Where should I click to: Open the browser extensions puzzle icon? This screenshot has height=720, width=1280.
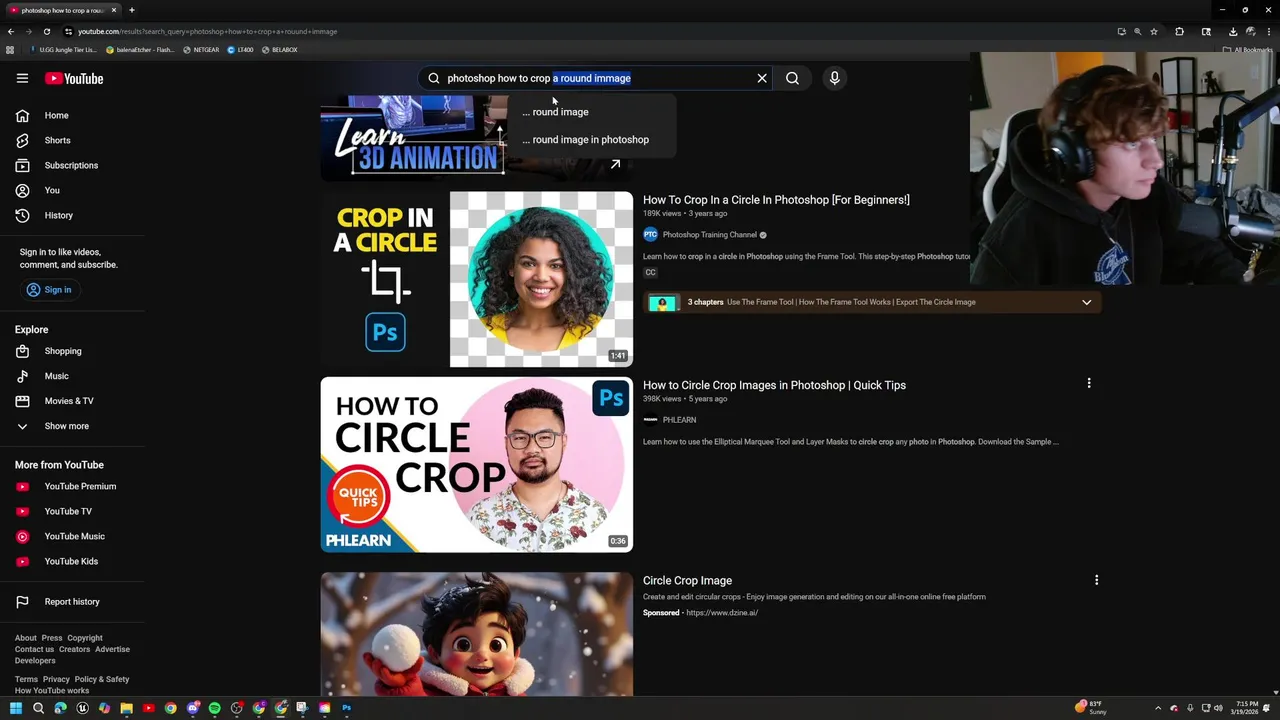point(1180,31)
